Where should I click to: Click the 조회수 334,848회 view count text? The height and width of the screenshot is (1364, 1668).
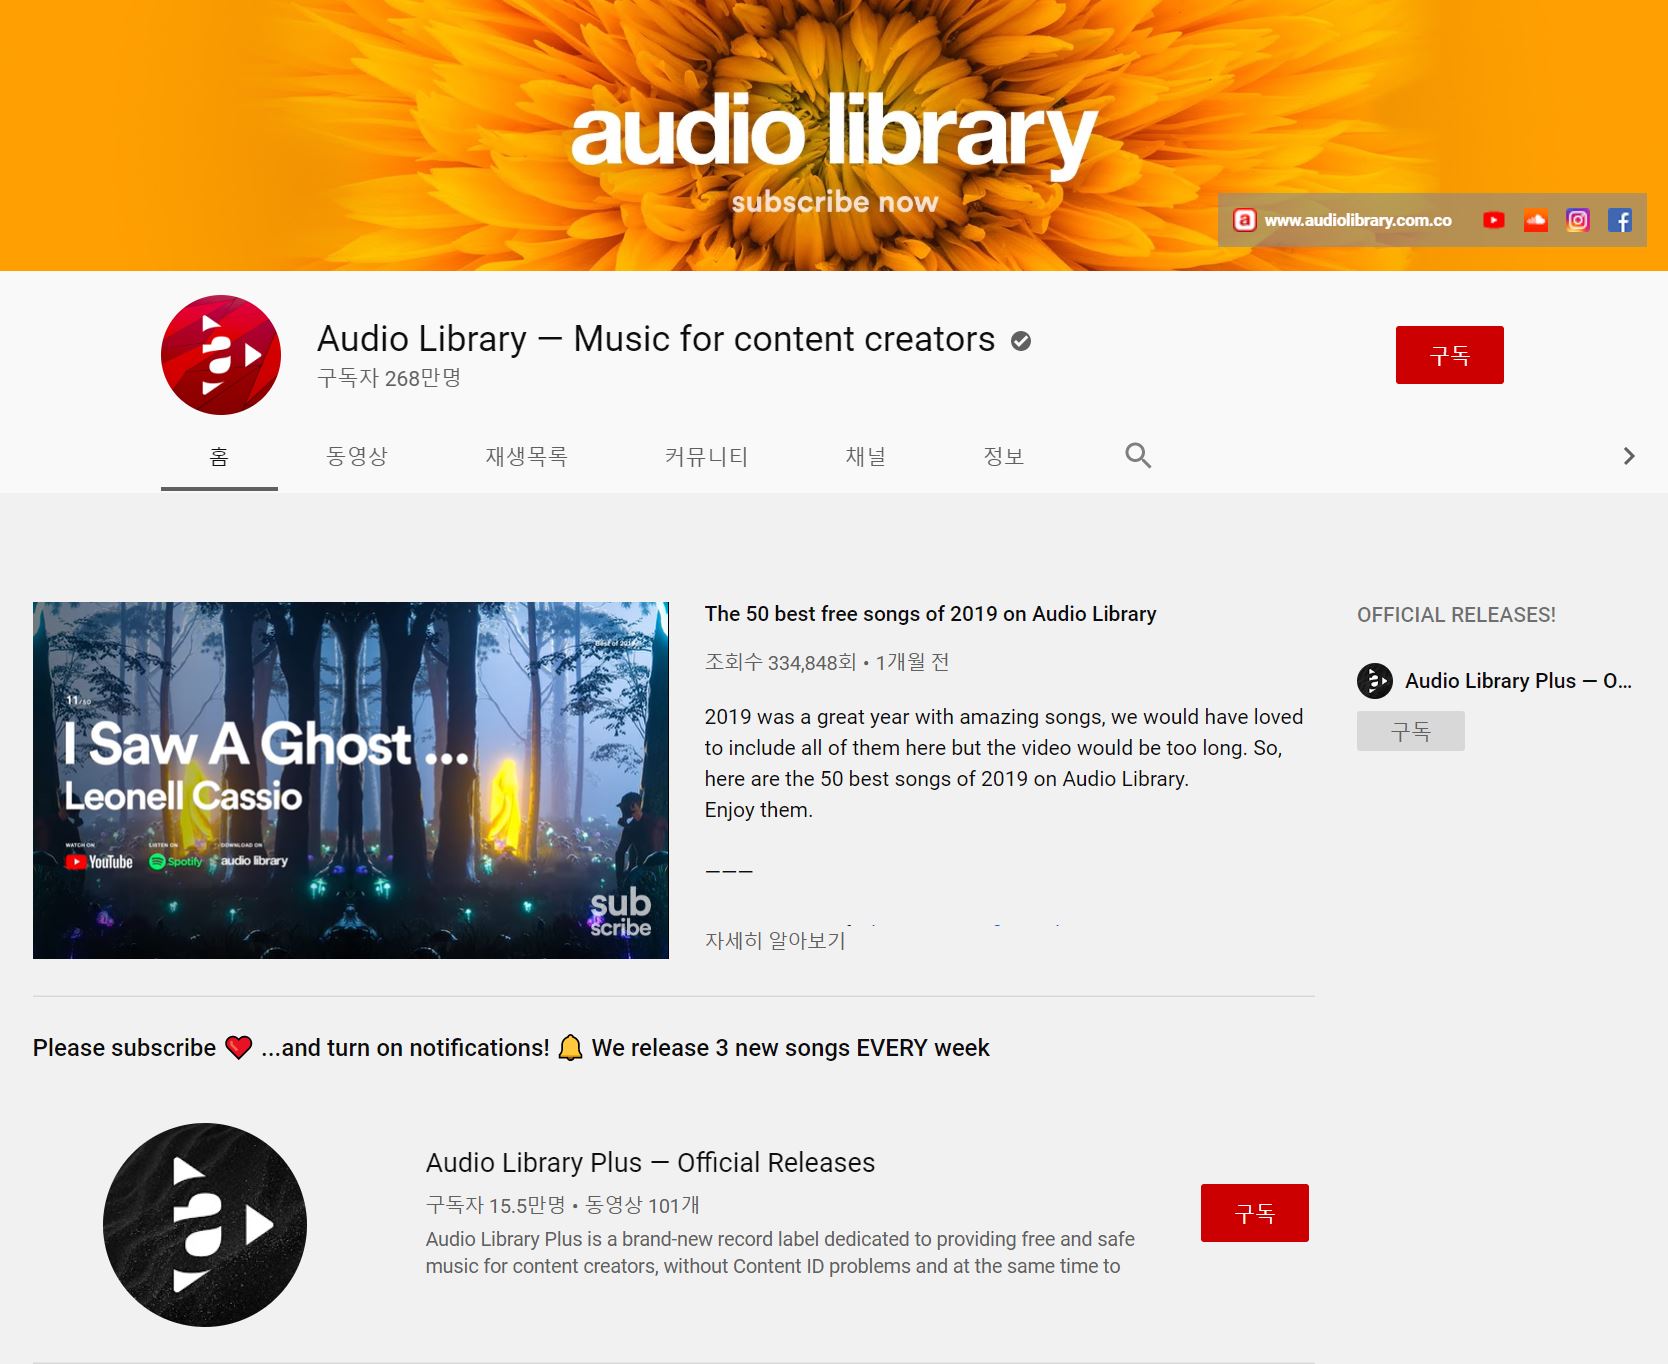point(780,663)
